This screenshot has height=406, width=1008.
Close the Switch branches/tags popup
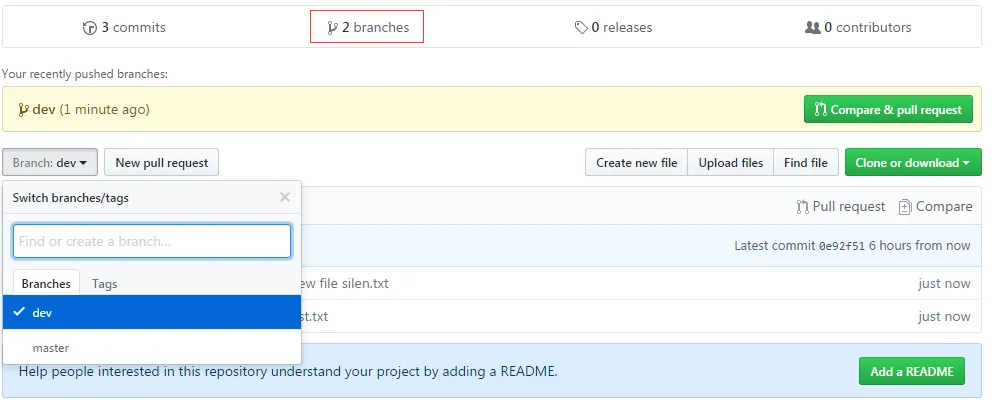click(x=285, y=198)
